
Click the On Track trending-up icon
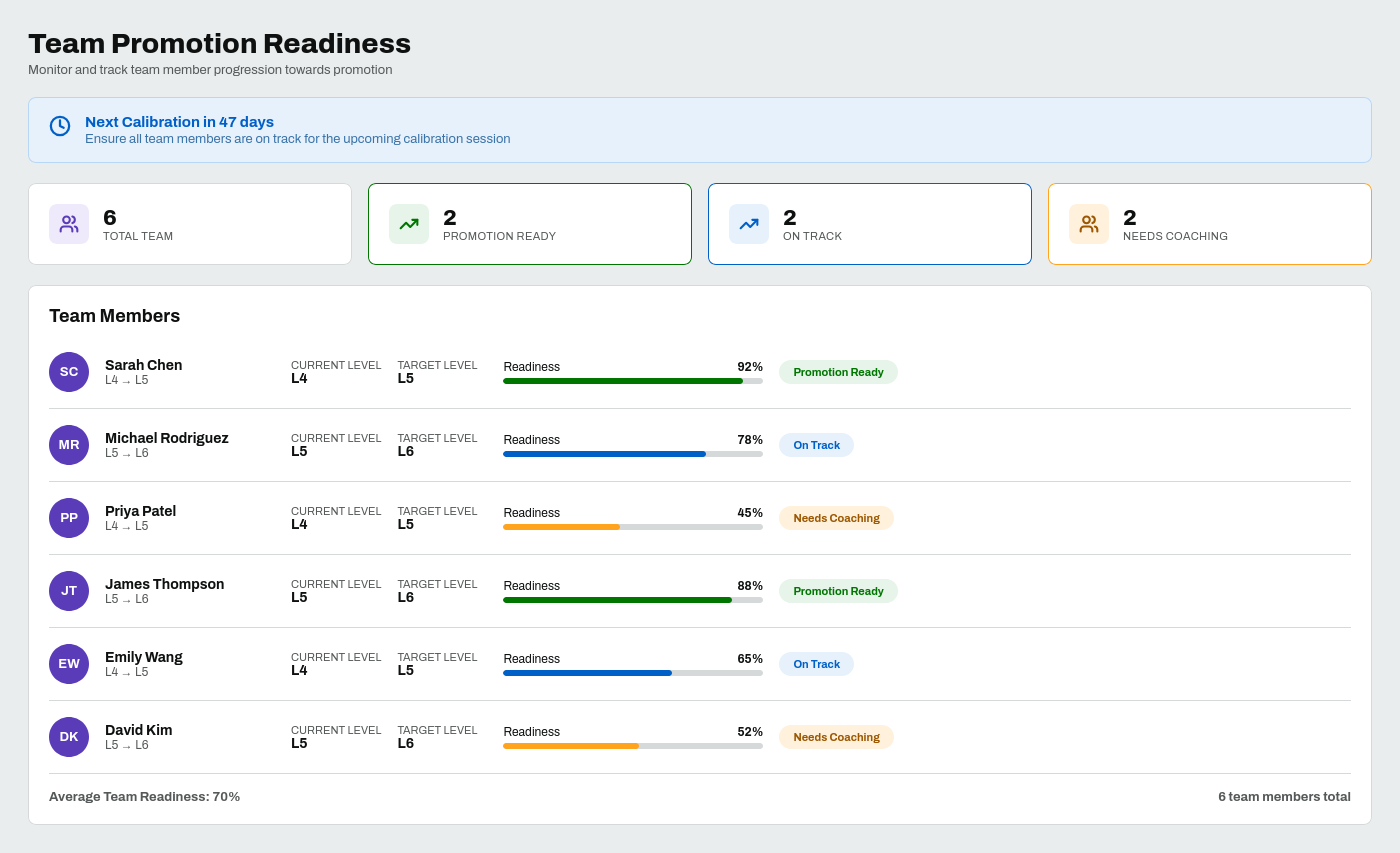[x=749, y=224]
